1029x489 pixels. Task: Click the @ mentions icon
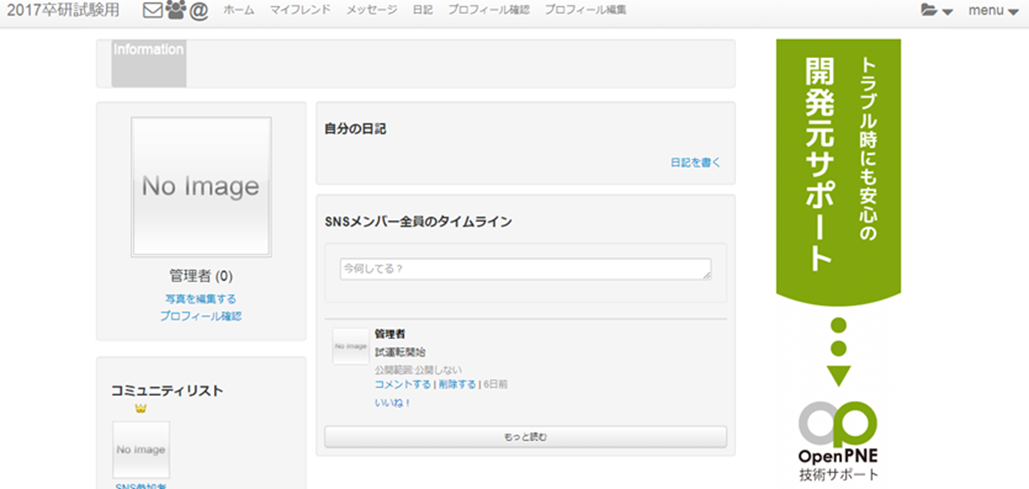tap(199, 11)
